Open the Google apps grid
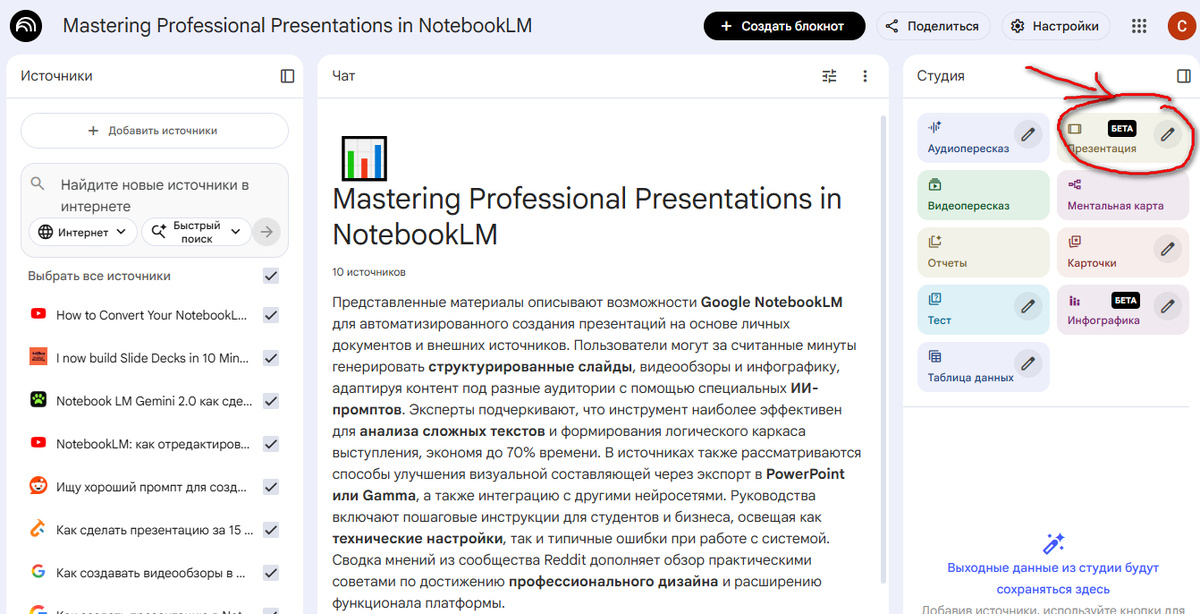Viewport: 1200px width, 614px height. point(1139,26)
